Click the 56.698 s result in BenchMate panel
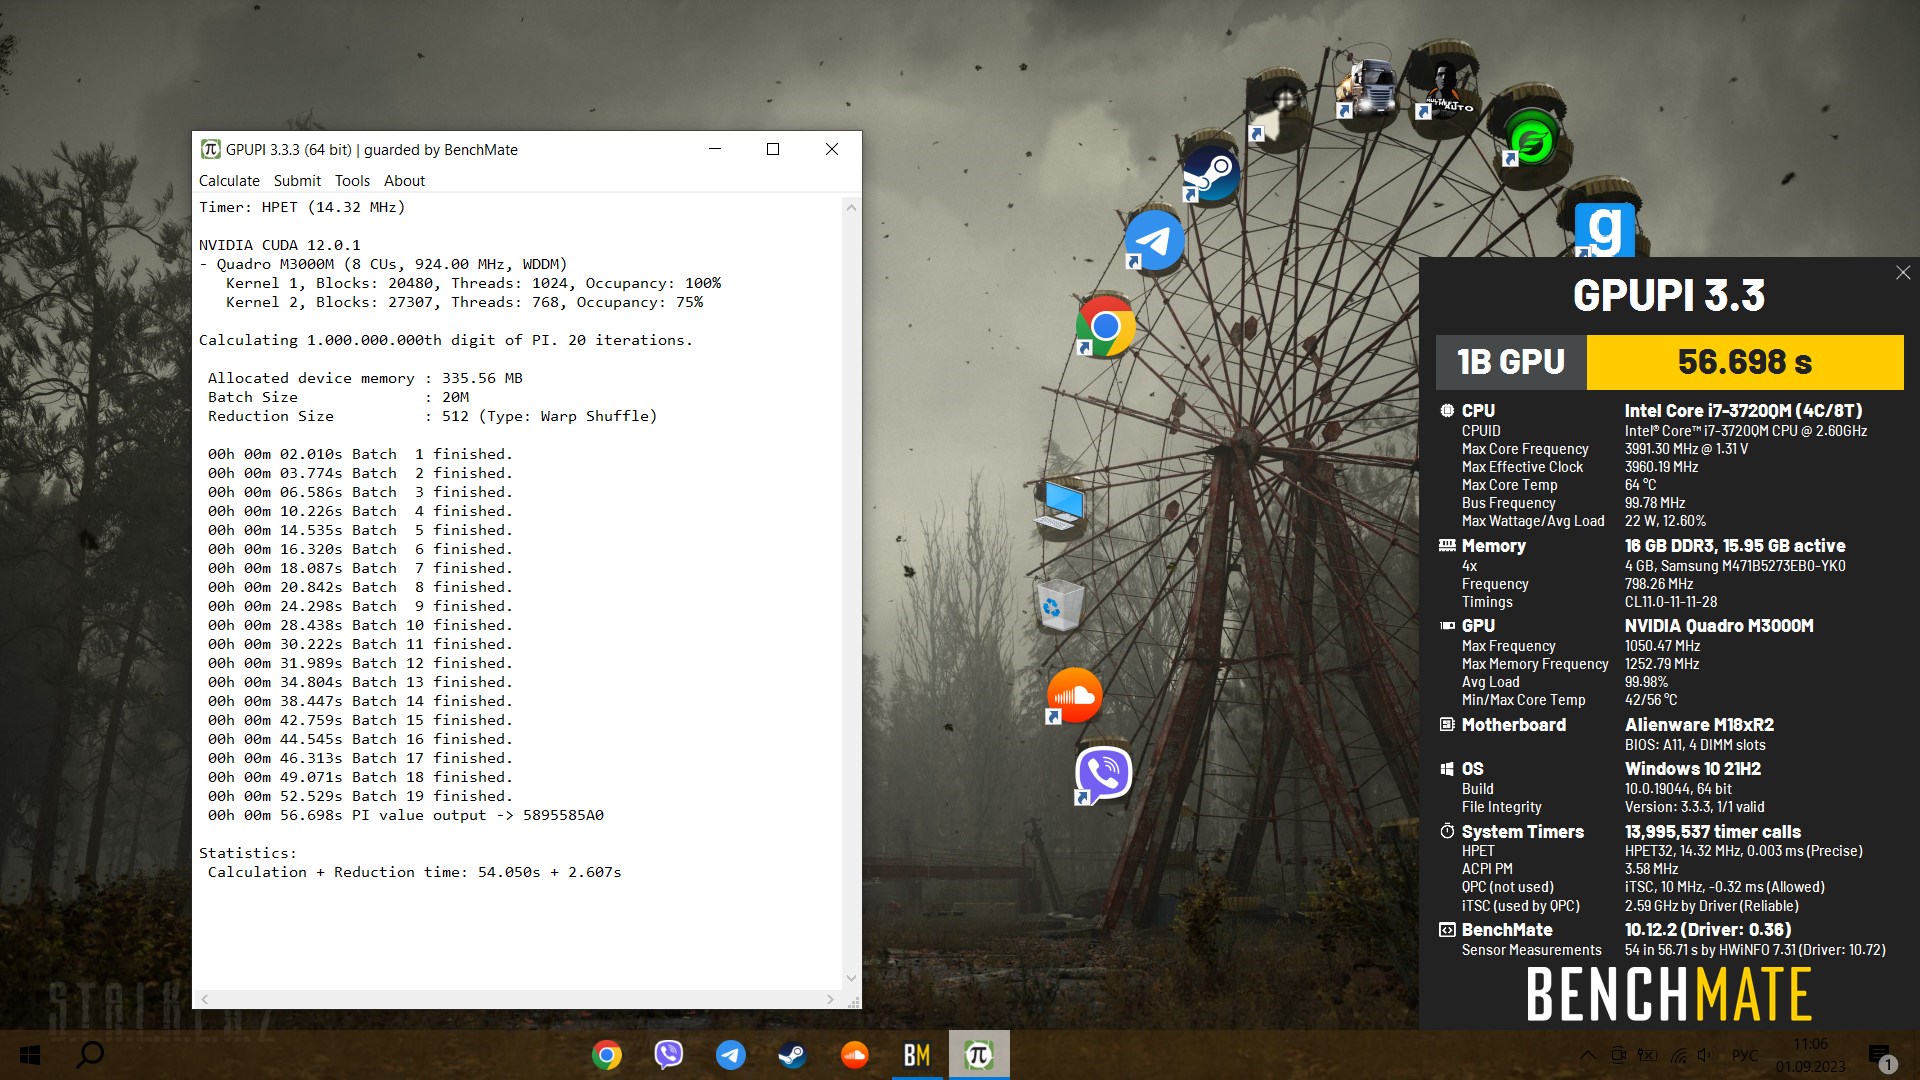The width and height of the screenshot is (1920, 1080). click(x=1745, y=362)
